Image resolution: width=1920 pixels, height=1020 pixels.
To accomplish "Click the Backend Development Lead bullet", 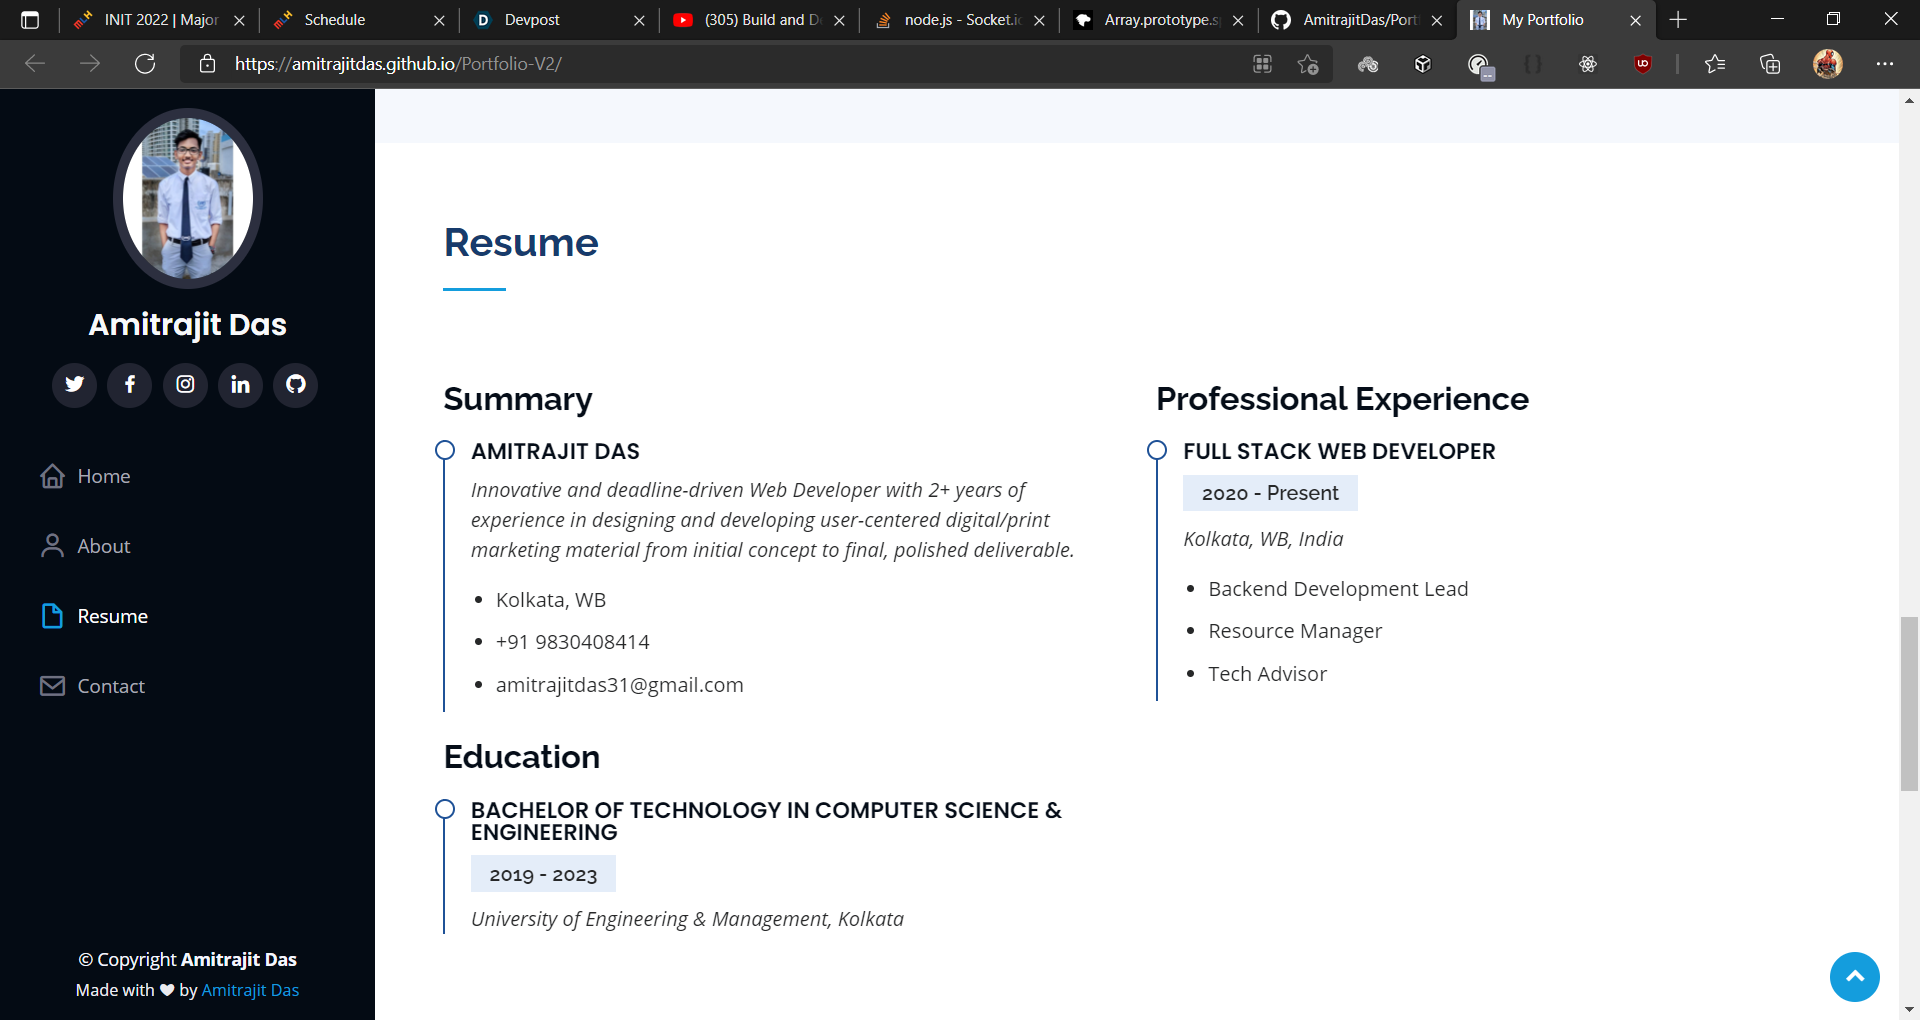I will point(1338,589).
